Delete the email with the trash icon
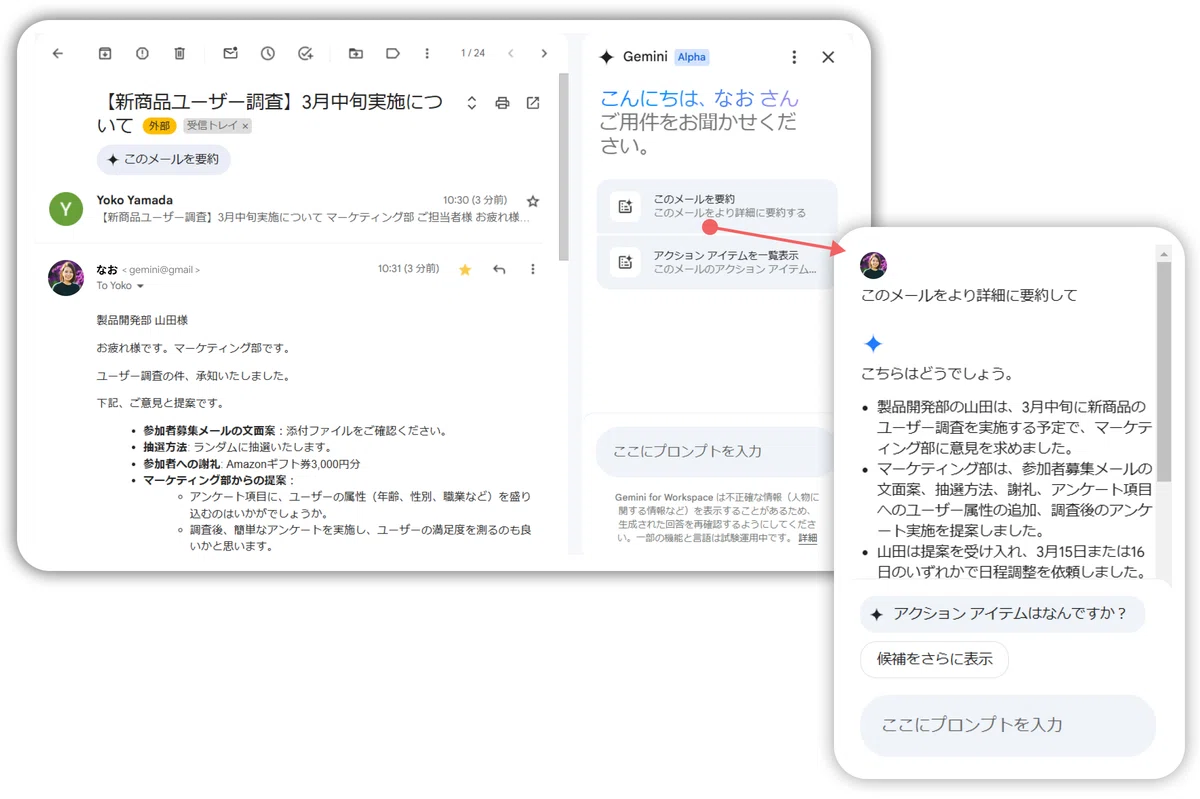 click(x=179, y=53)
